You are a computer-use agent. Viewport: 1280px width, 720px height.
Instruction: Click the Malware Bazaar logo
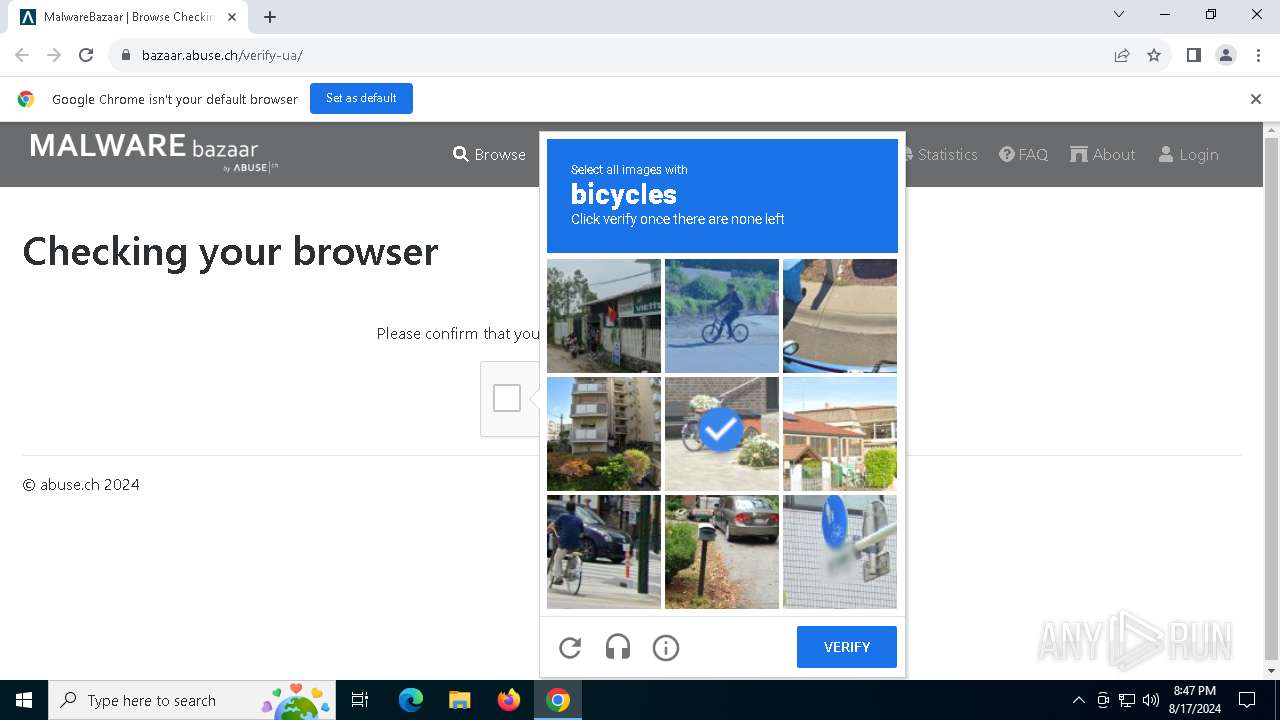(x=154, y=152)
